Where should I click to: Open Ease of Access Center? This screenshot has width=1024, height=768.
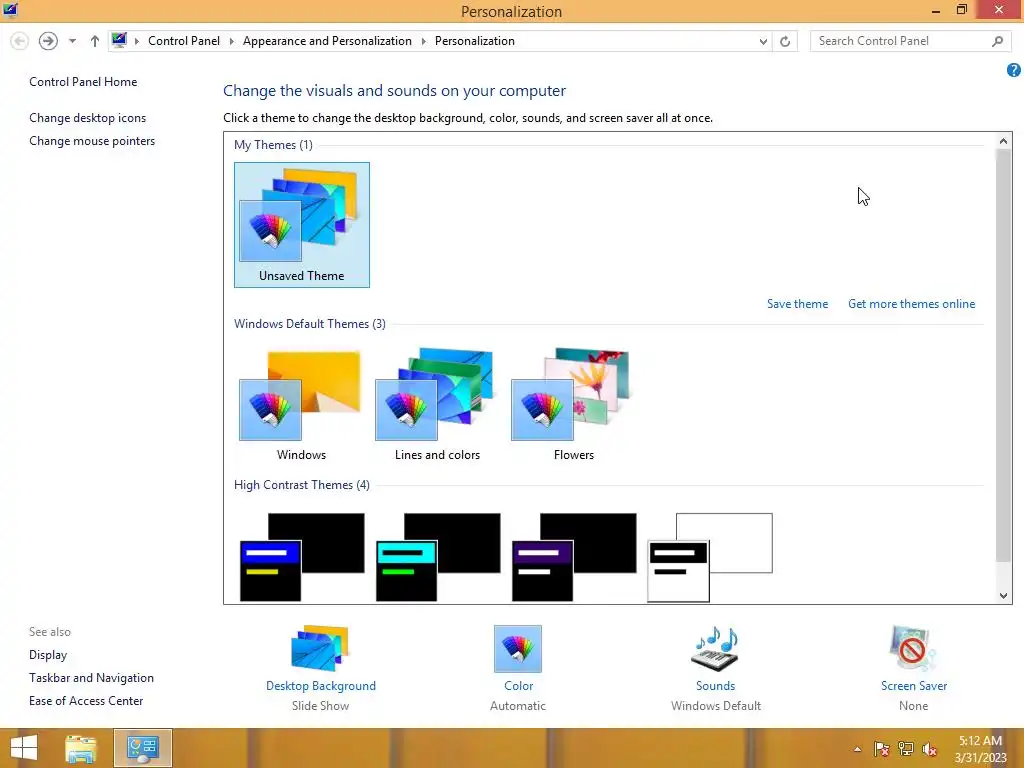pos(86,701)
